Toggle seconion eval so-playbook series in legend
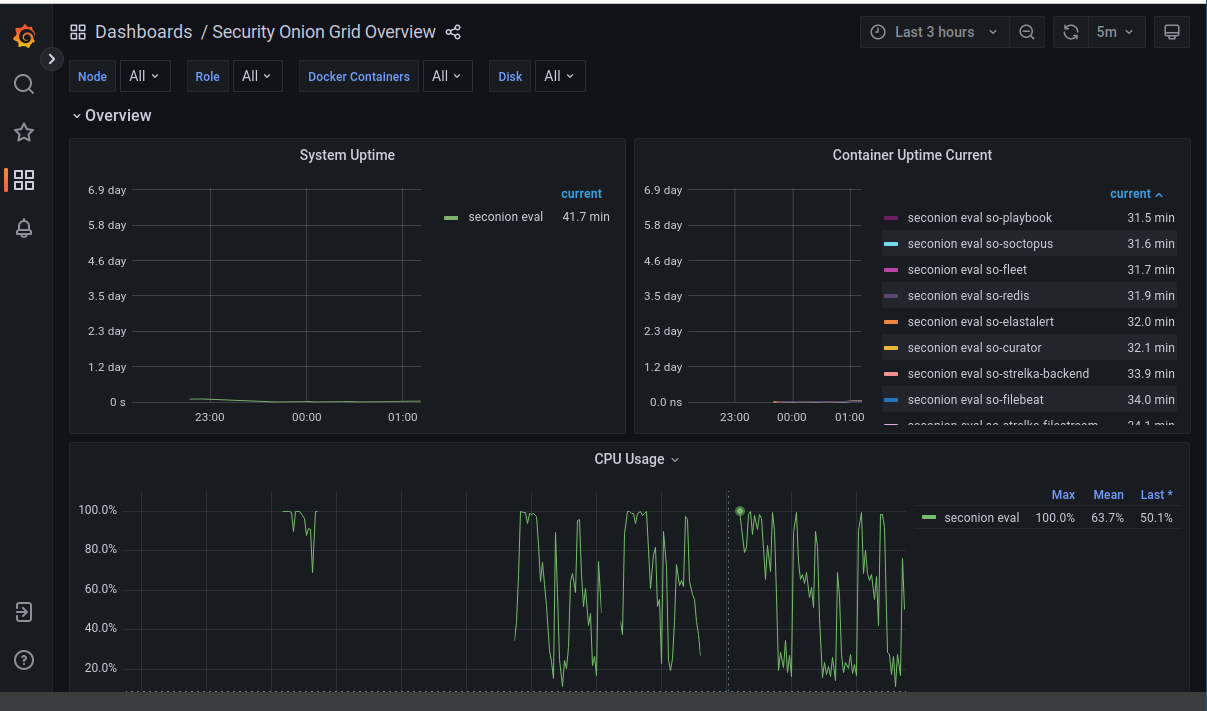 (979, 218)
